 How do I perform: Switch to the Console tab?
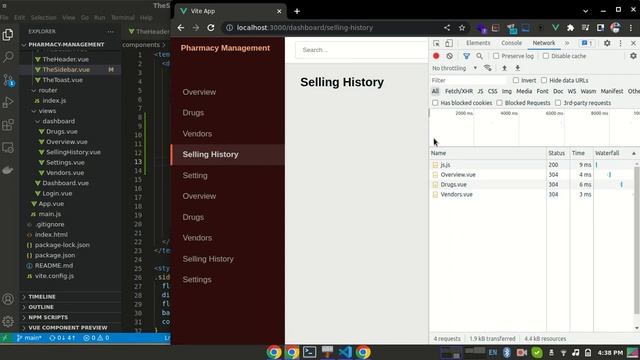tap(511, 43)
